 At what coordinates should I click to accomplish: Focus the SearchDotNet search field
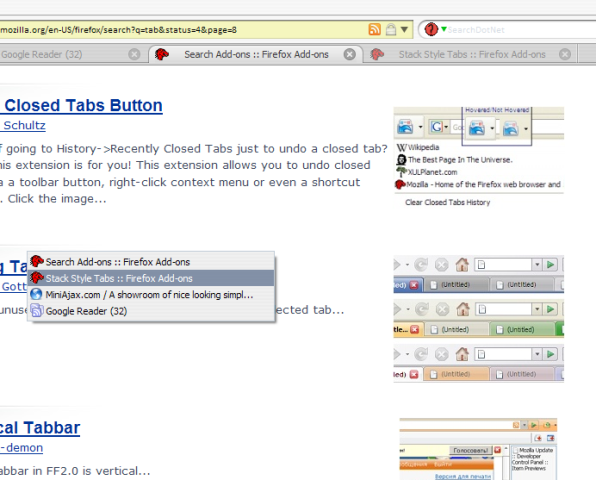[x=521, y=30]
